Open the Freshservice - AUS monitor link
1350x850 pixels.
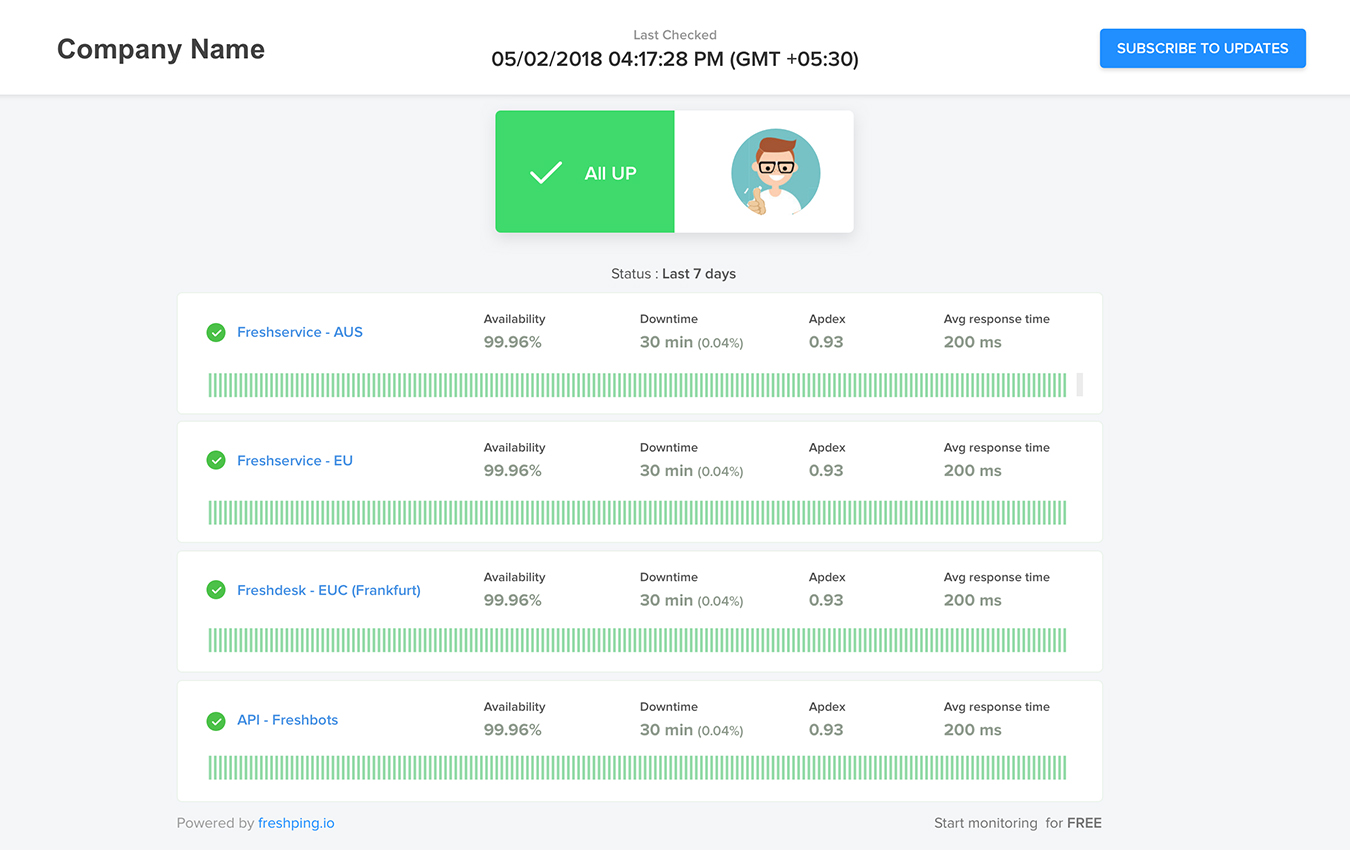[300, 332]
